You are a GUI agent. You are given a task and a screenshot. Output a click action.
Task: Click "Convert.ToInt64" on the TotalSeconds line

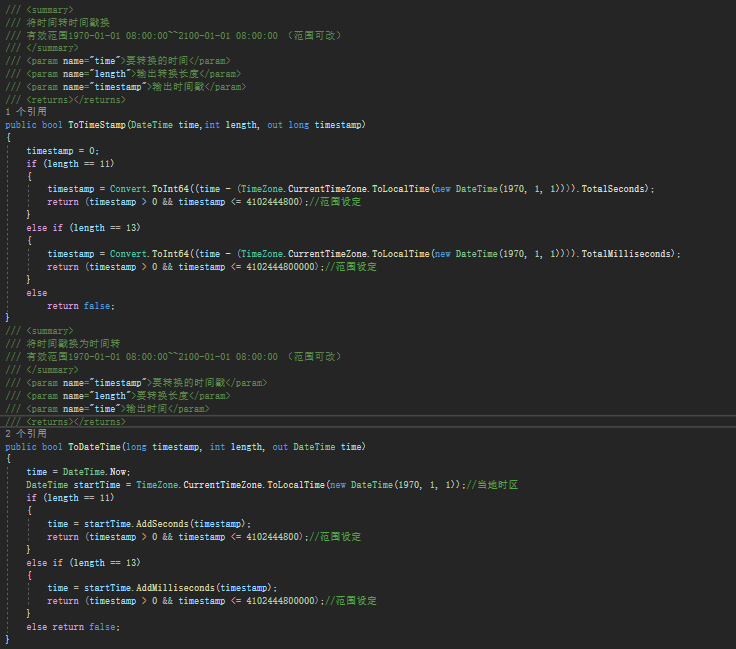[x=149, y=189]
